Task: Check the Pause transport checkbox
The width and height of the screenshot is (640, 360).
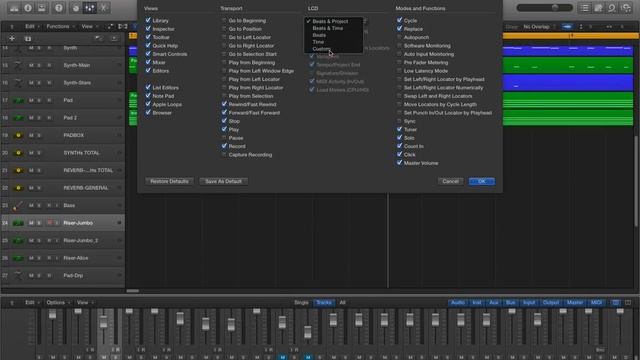Action: [224, 138]
